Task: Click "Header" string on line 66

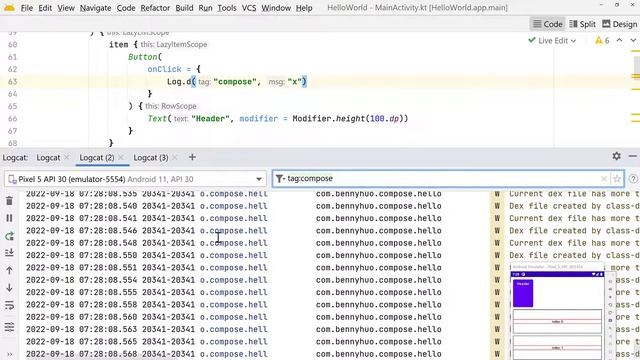Action: coord(210,119)
